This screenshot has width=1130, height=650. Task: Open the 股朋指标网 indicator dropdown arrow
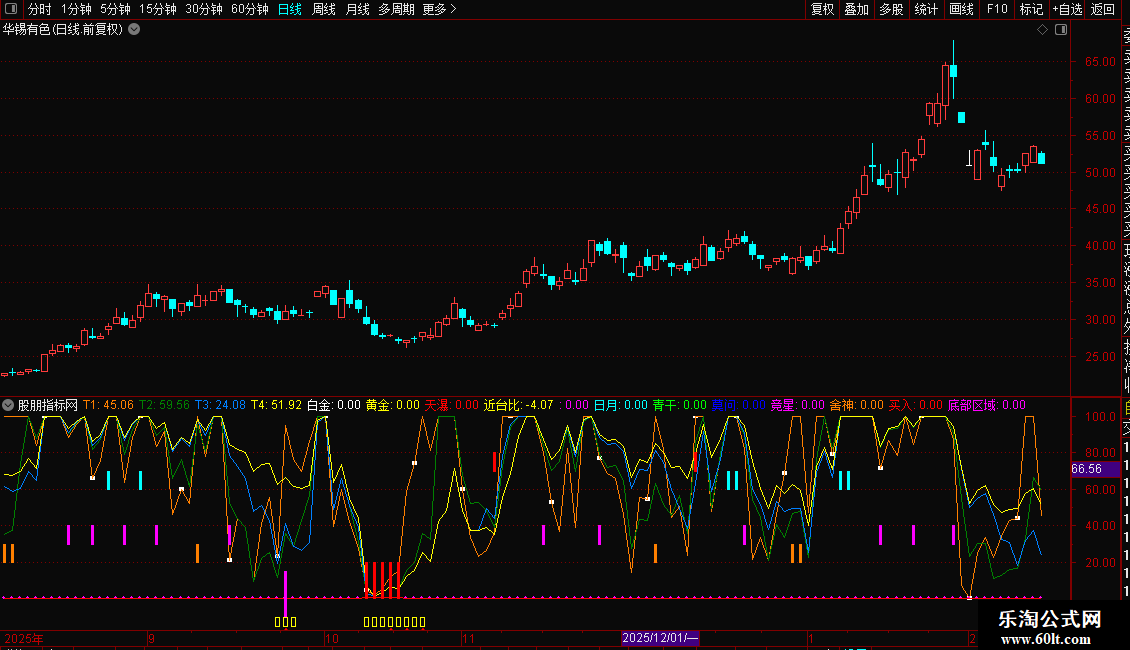point(9,405)
